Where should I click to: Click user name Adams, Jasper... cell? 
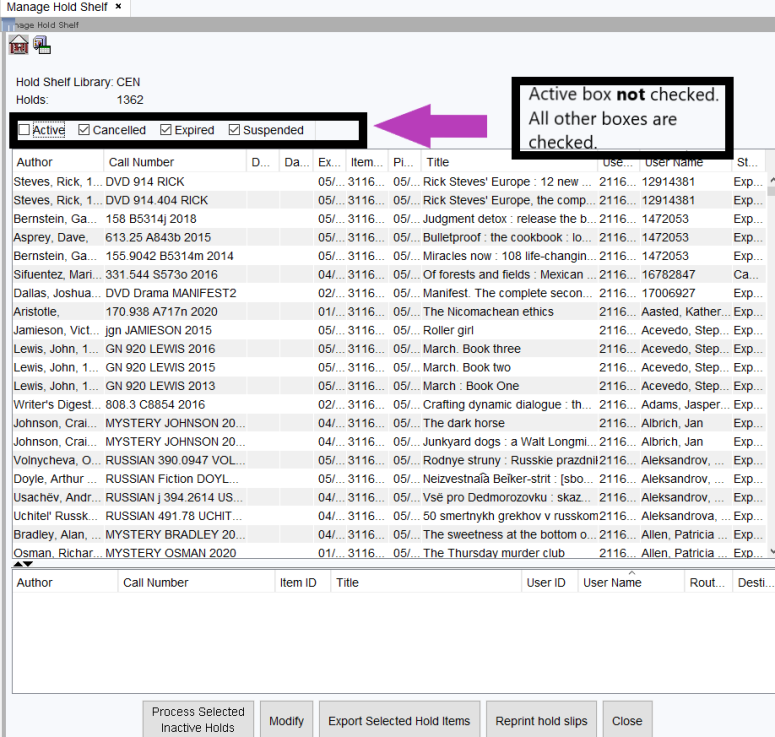point(686,405)
